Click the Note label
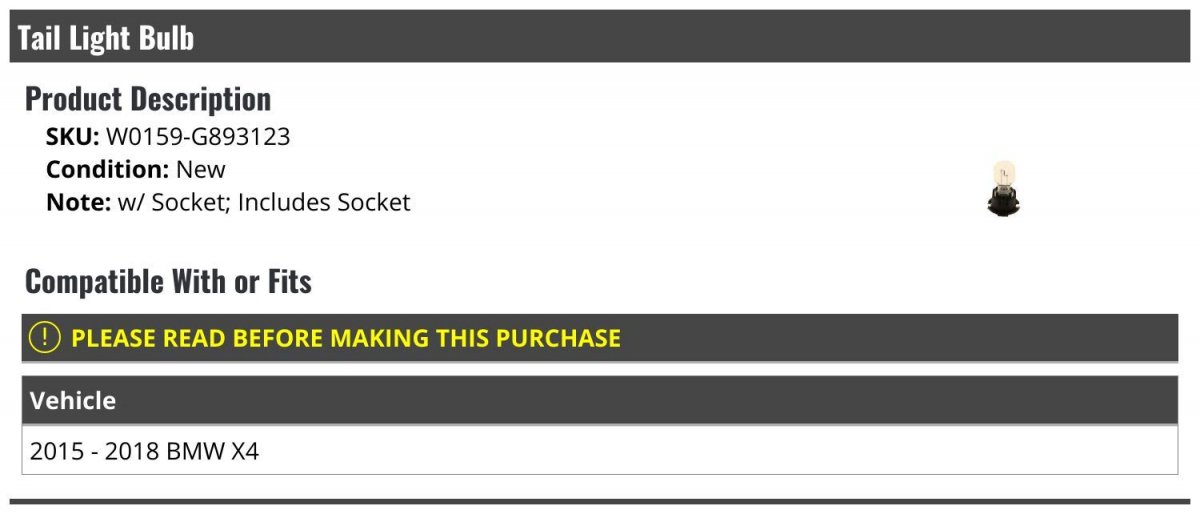1200x514 pixels. (78, 202)
